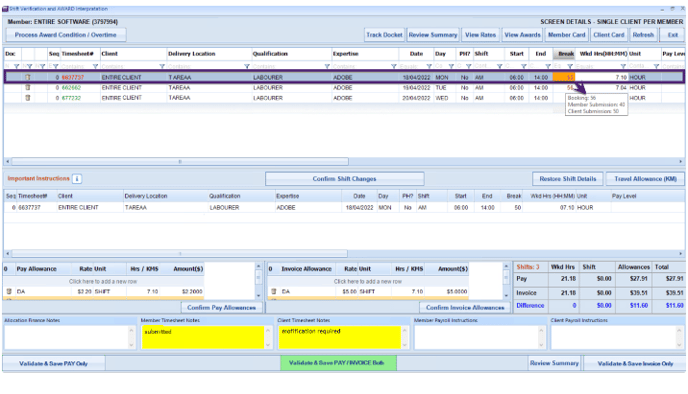The height and width of the screenshot is (394, 688).
Task: Open Travel Allowance (KM)
Action: (645, 179)
